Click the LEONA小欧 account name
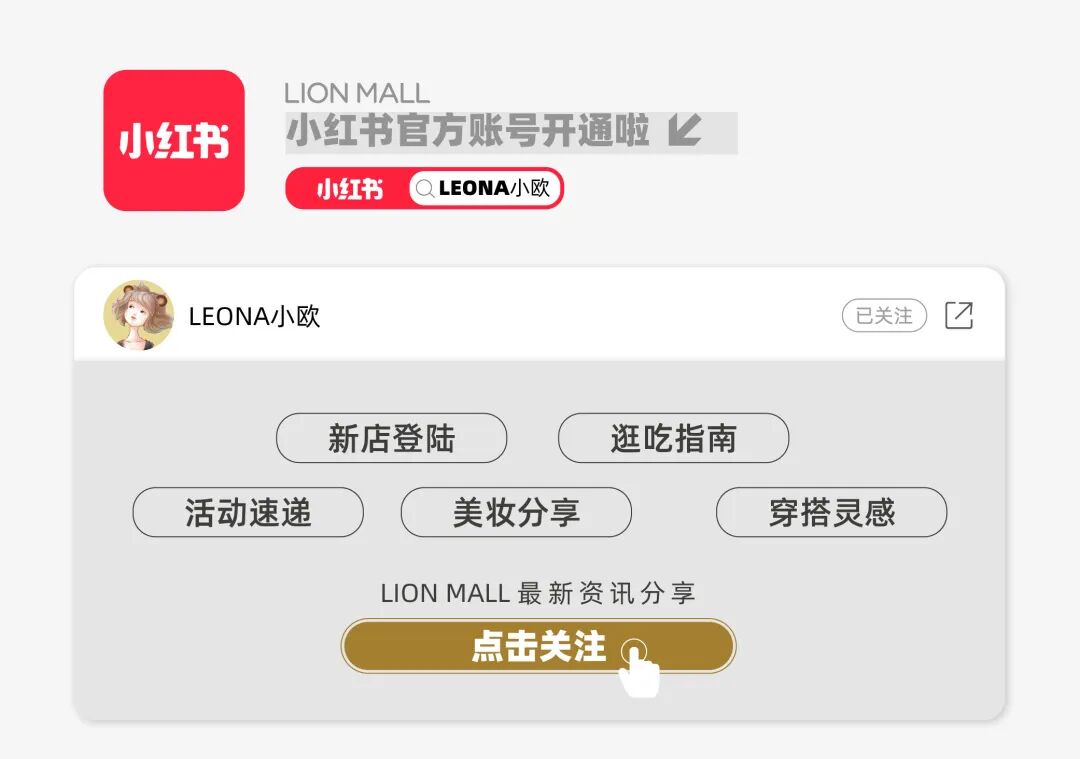The width and height of the screenshot is (1080, 759). pos(254,316)
